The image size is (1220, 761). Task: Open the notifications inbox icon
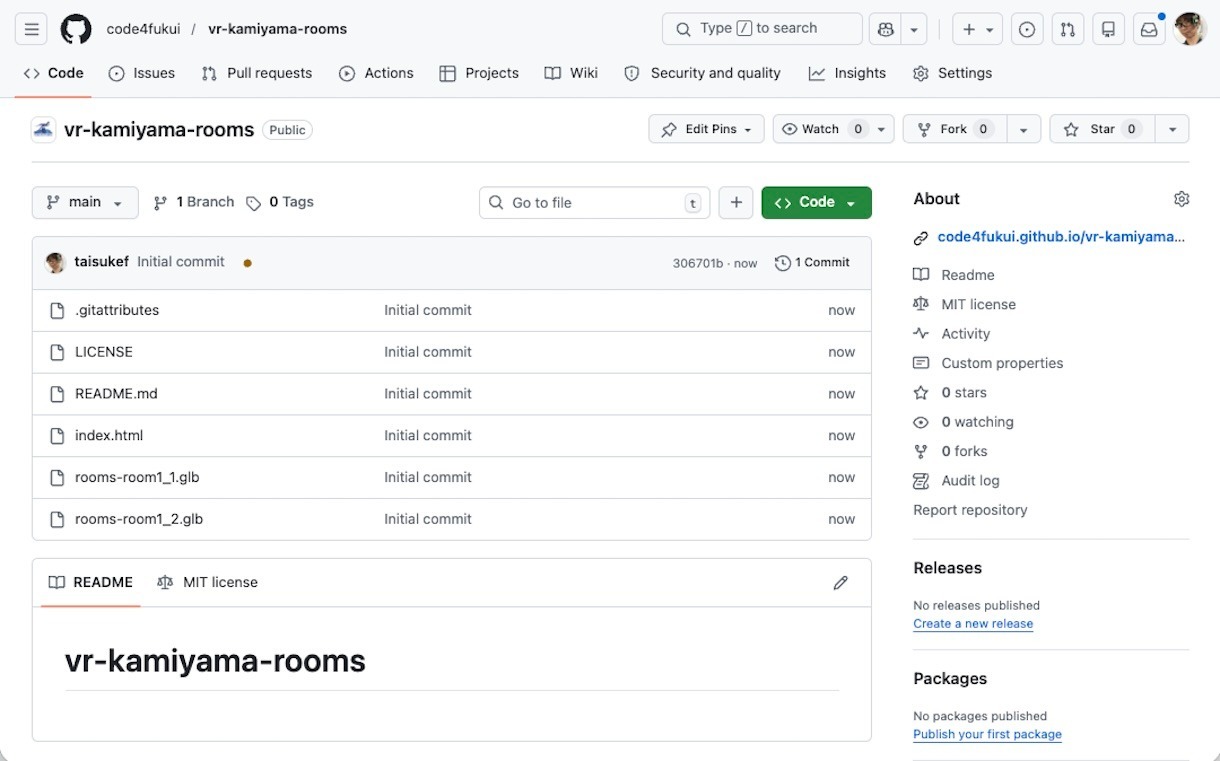click(1149, 29)
